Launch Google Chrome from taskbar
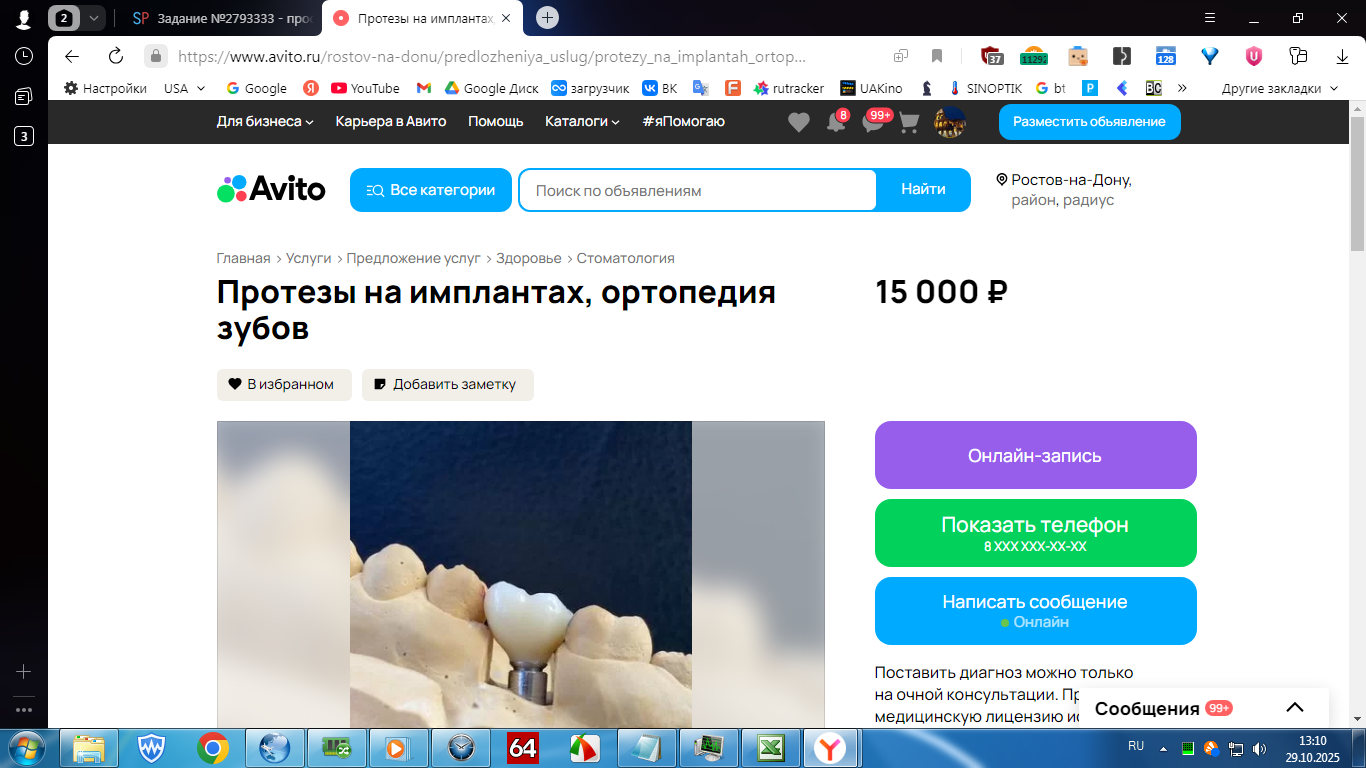 coord(212,747)
